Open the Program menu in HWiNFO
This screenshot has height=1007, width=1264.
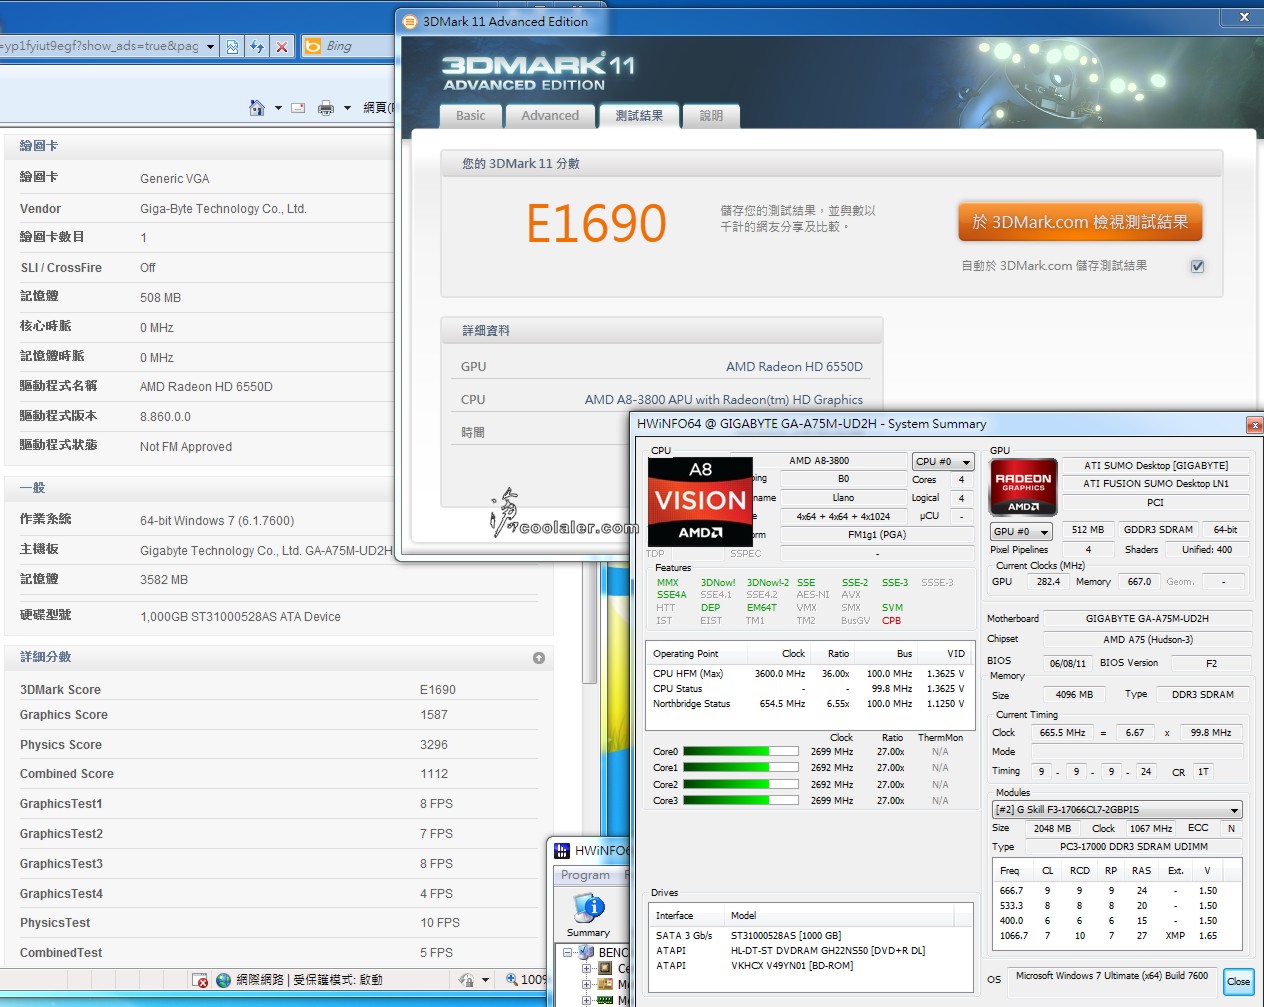(x=585, y=875)
